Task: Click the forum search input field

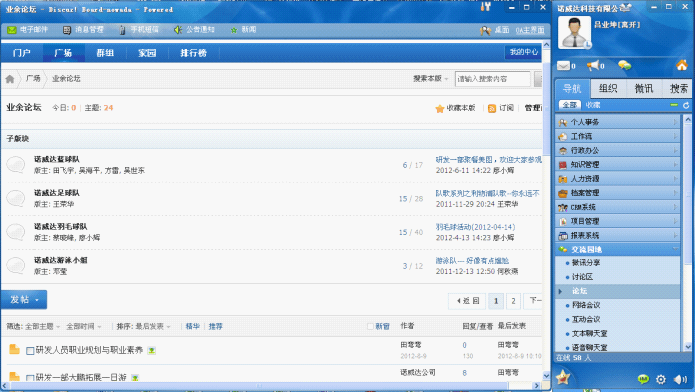Action: pos(492,79)
